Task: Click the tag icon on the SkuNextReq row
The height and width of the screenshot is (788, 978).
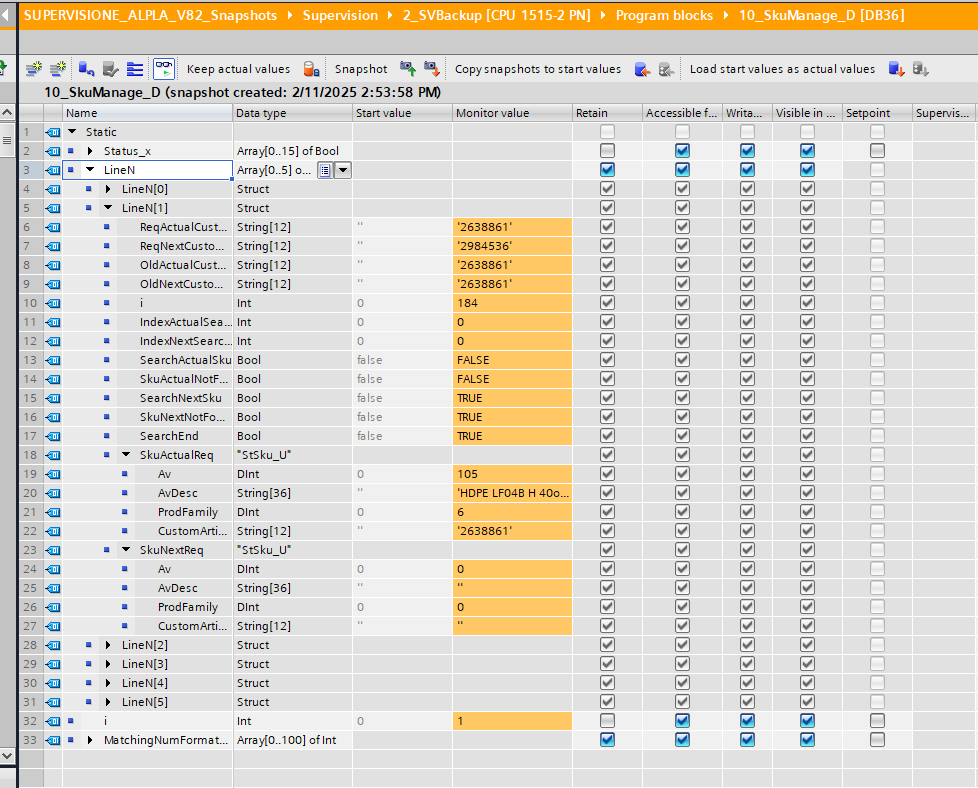Action: point(53,550)
